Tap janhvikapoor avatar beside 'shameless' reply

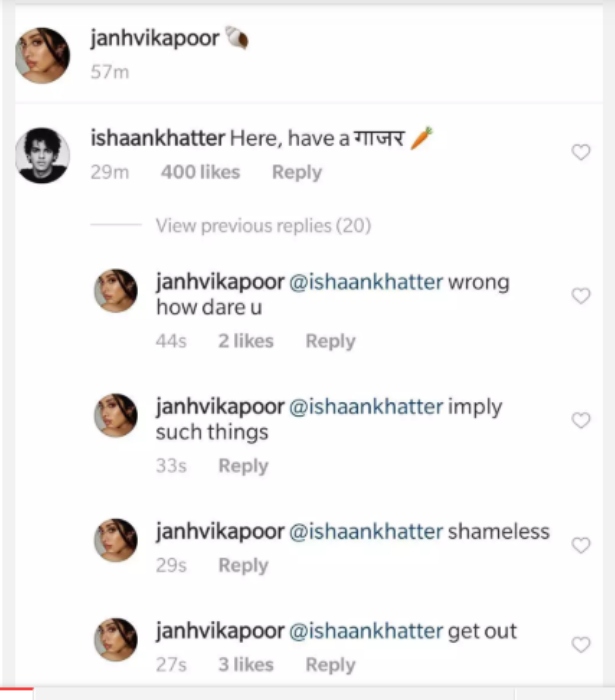115,540
